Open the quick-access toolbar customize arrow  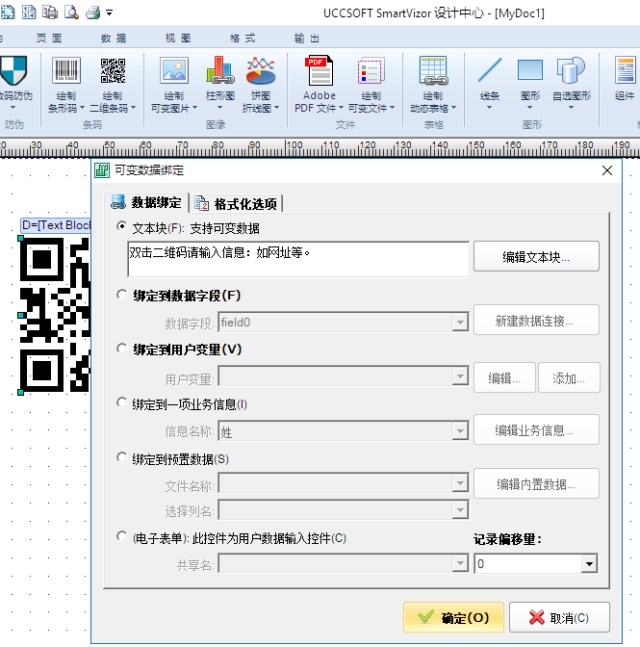tap(109, 13)
